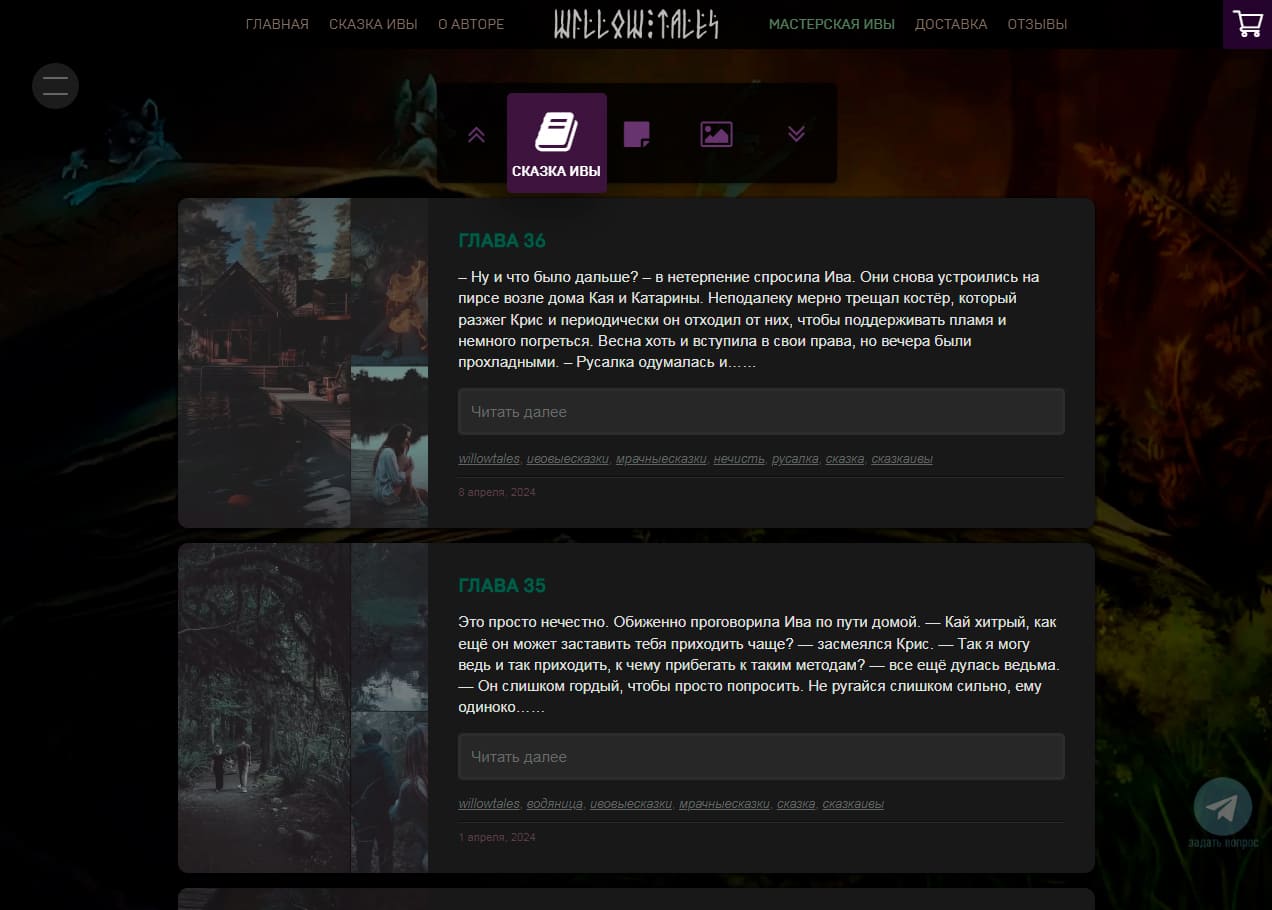Viewport: 1272px width, 910px height.
Task: Click the водяница tag link
Action: pos(554,804)
